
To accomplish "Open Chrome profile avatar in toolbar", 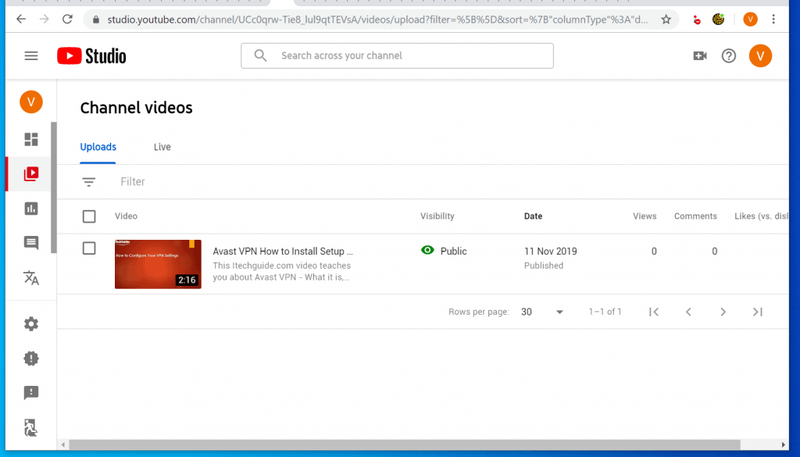I will pyautogui.click(x=750, y=19).
